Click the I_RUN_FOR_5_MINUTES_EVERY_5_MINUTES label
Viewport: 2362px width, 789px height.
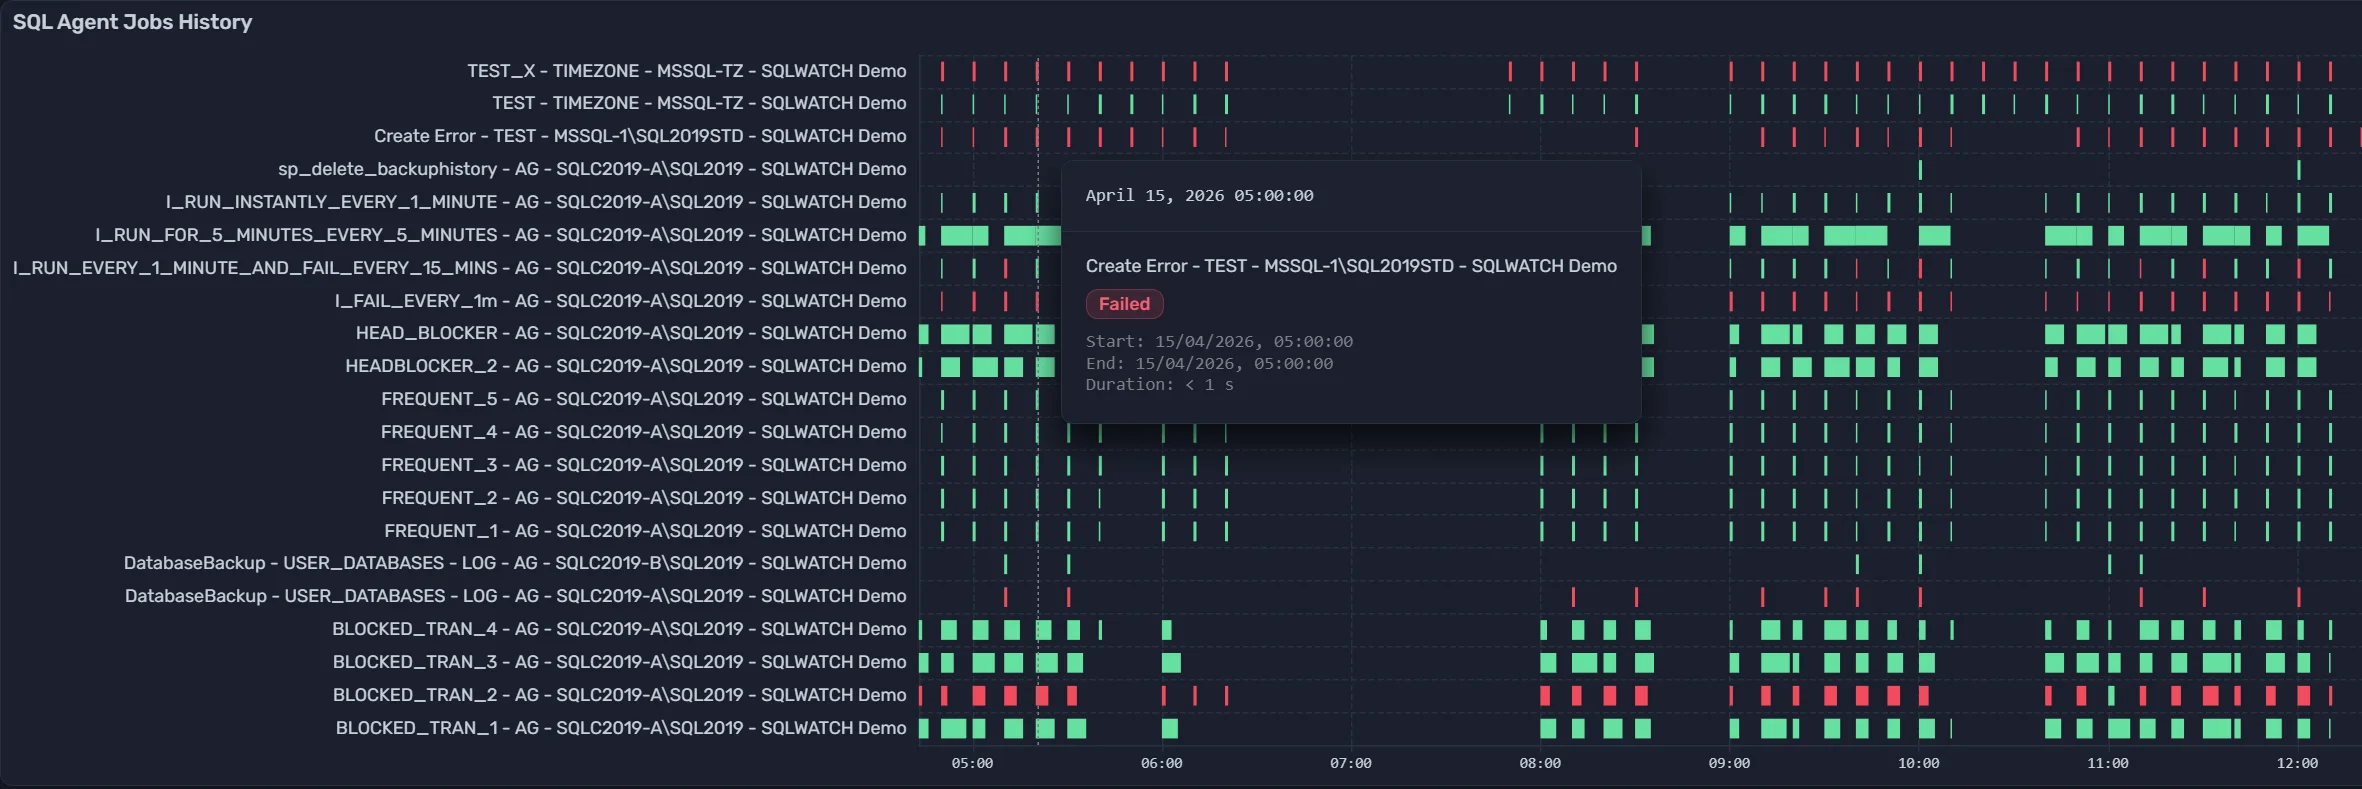pyautogui.click(x=501, y=235)
